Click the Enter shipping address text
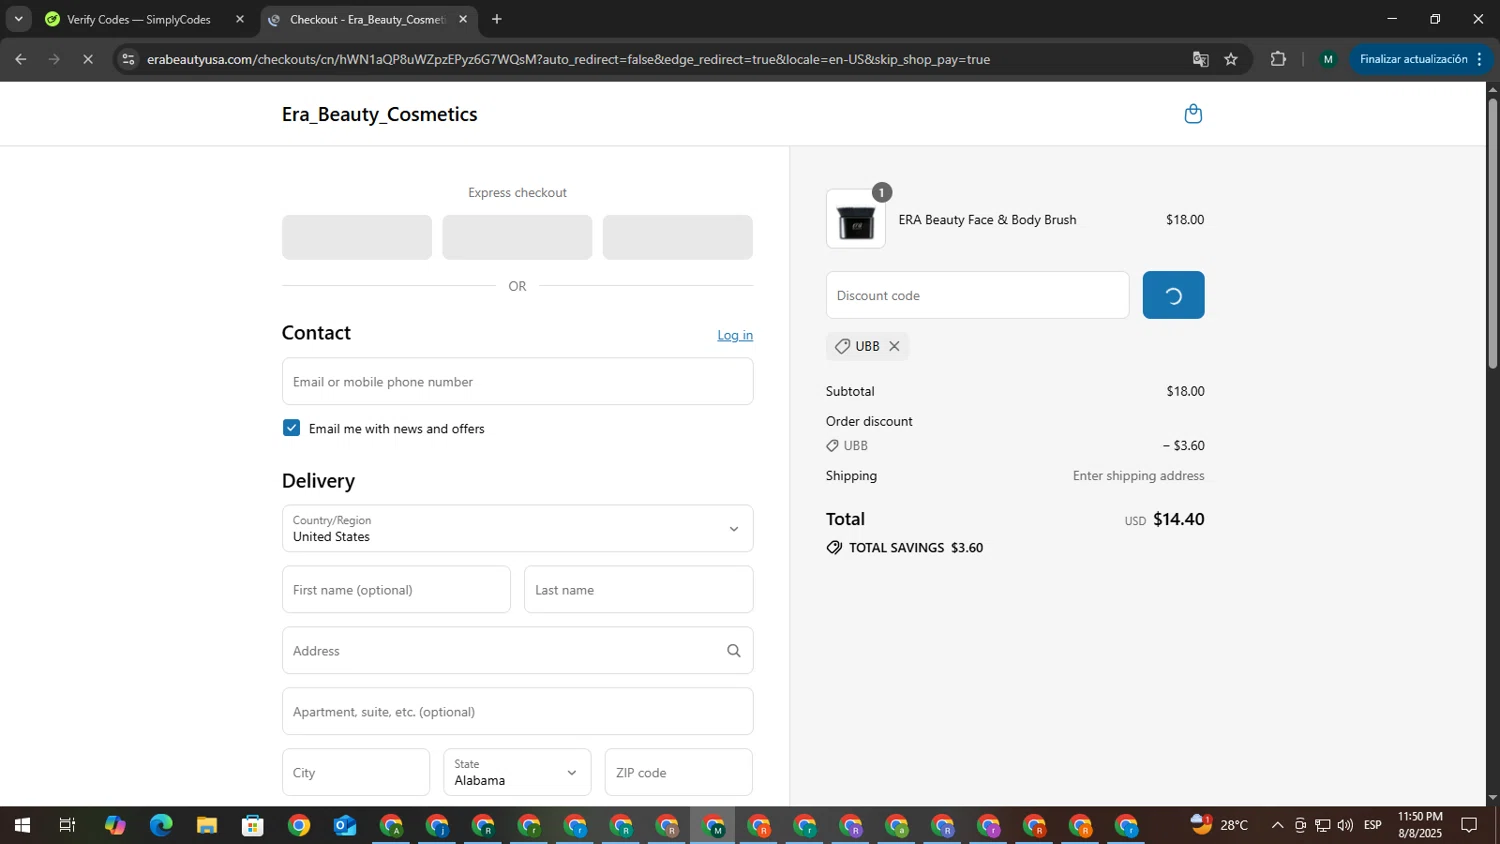1500x844 pixels. click(1138, 476)
